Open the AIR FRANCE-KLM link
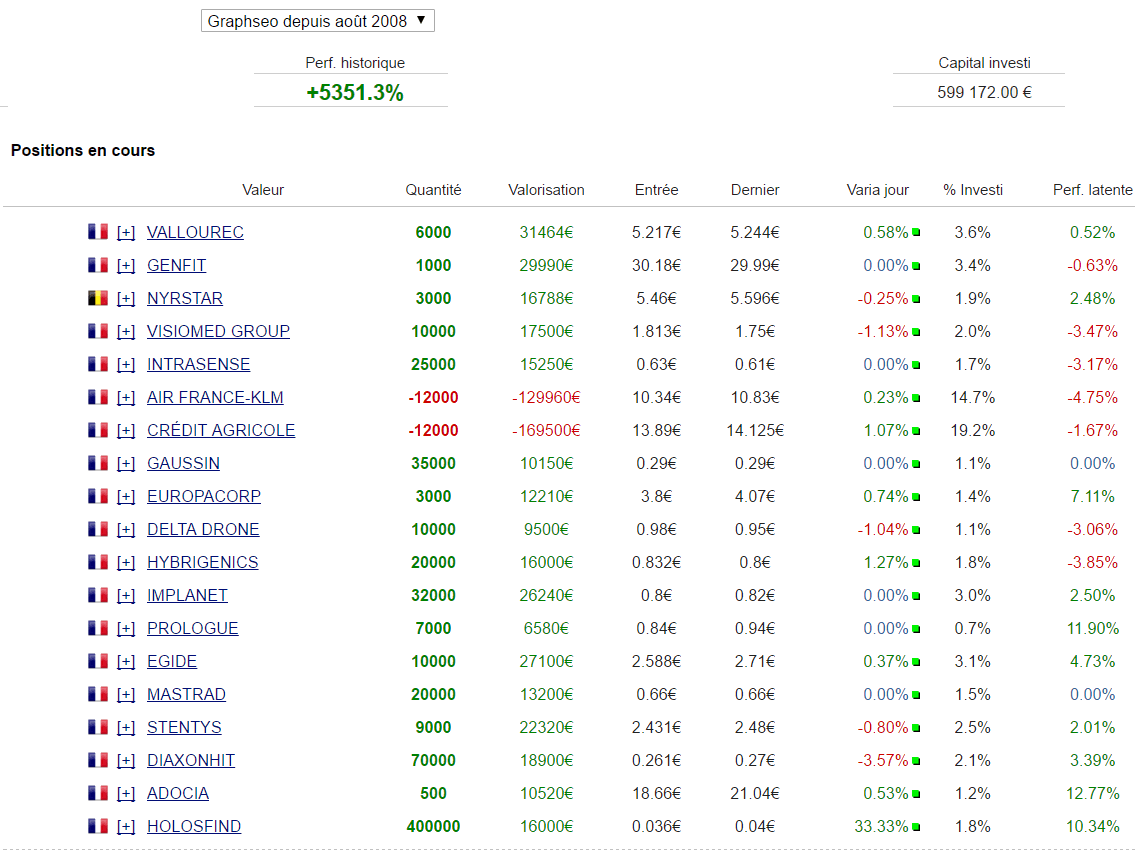This screenshot has width=1136, height=850. pos(215,398)
